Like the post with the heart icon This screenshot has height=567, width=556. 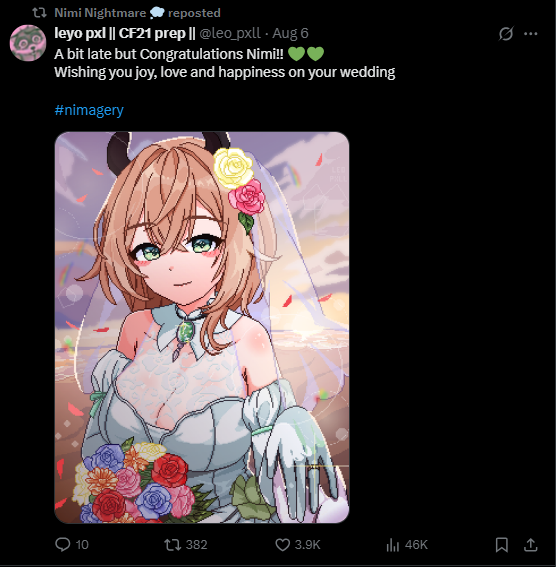pos(283,545)
